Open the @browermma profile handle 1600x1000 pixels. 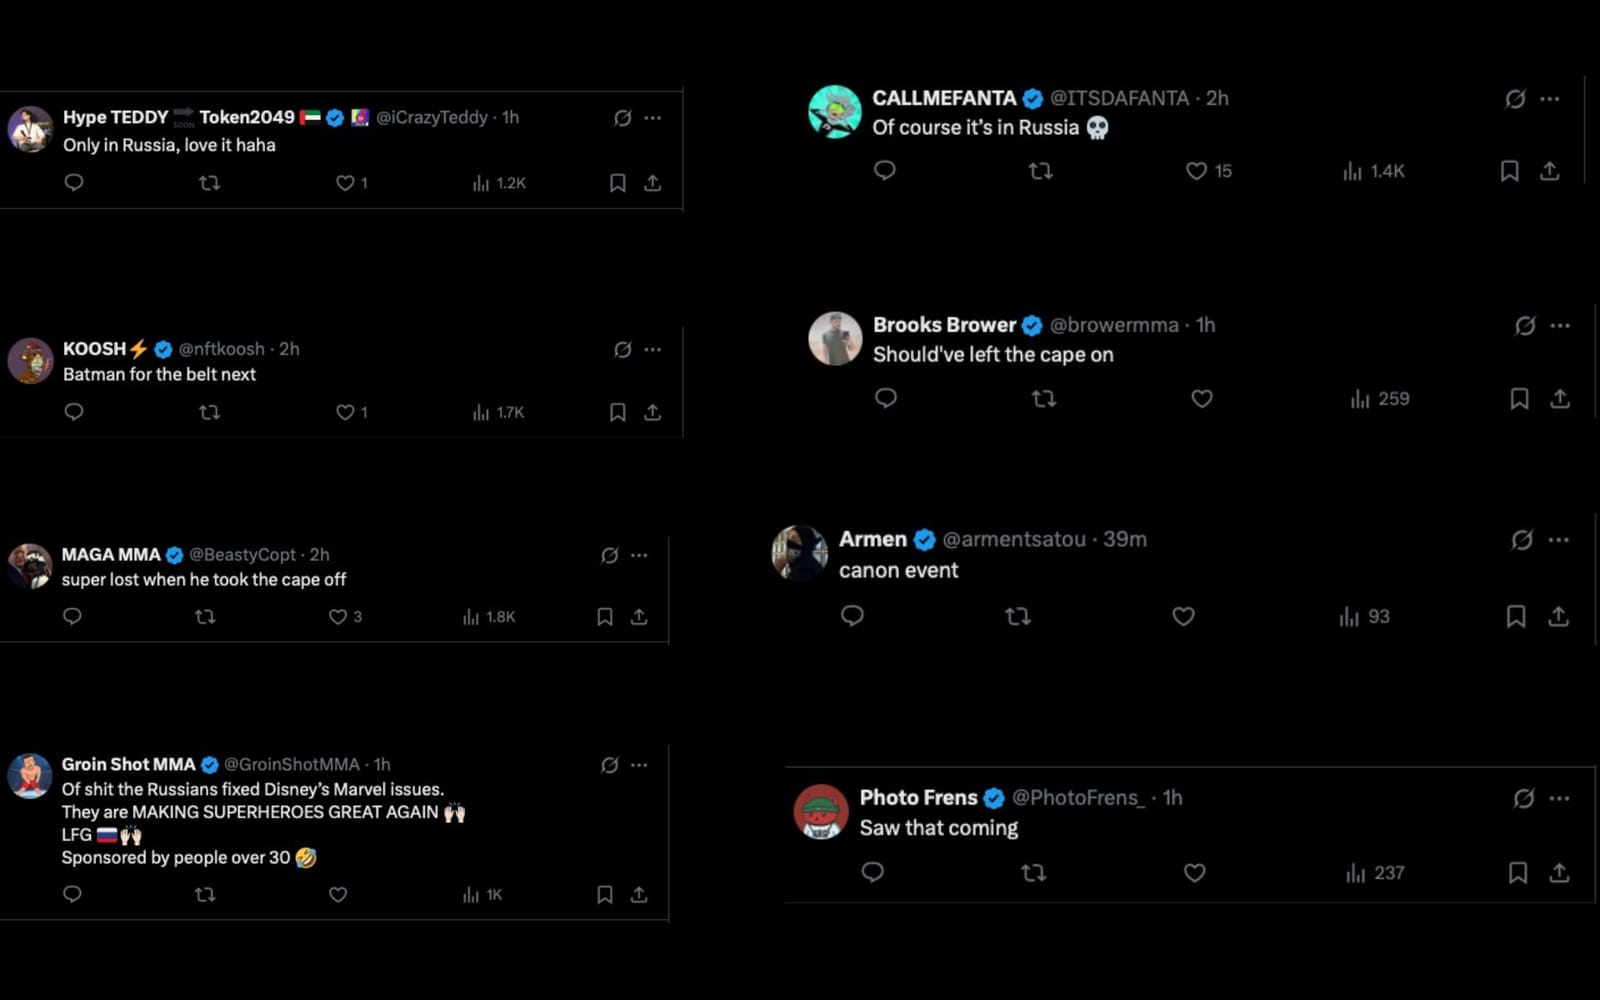tap(1114, 325)
